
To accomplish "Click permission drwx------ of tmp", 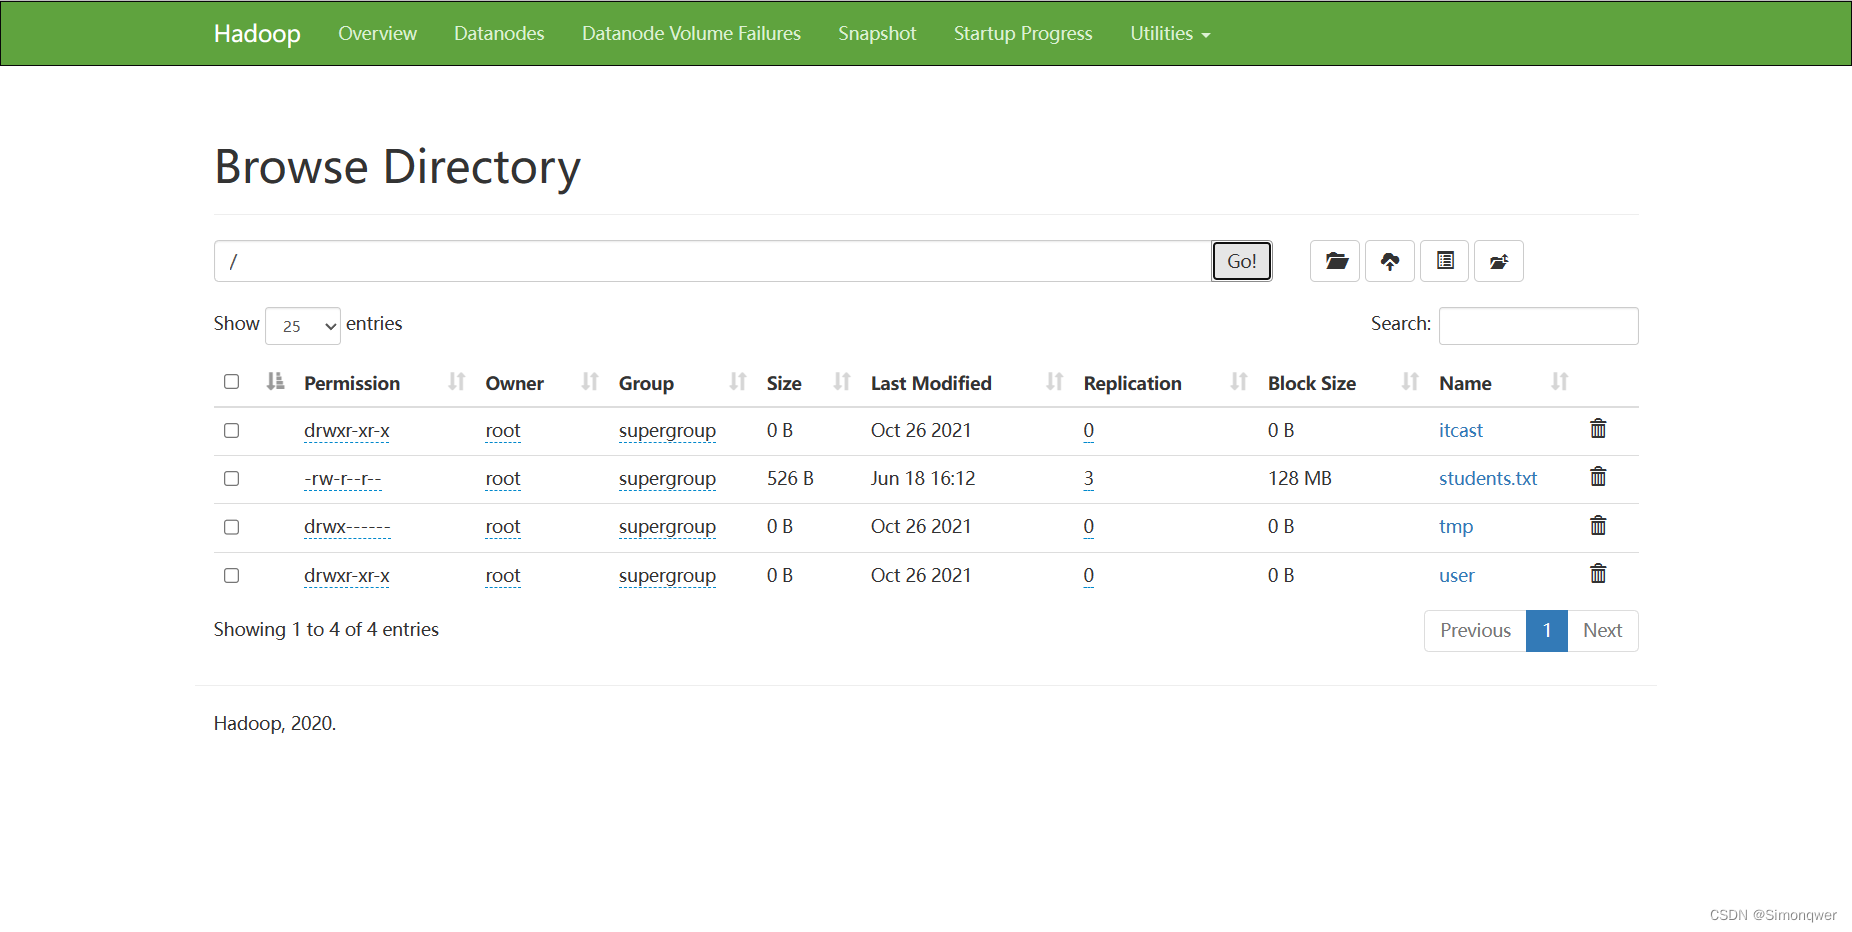I will tap(347, 527).
